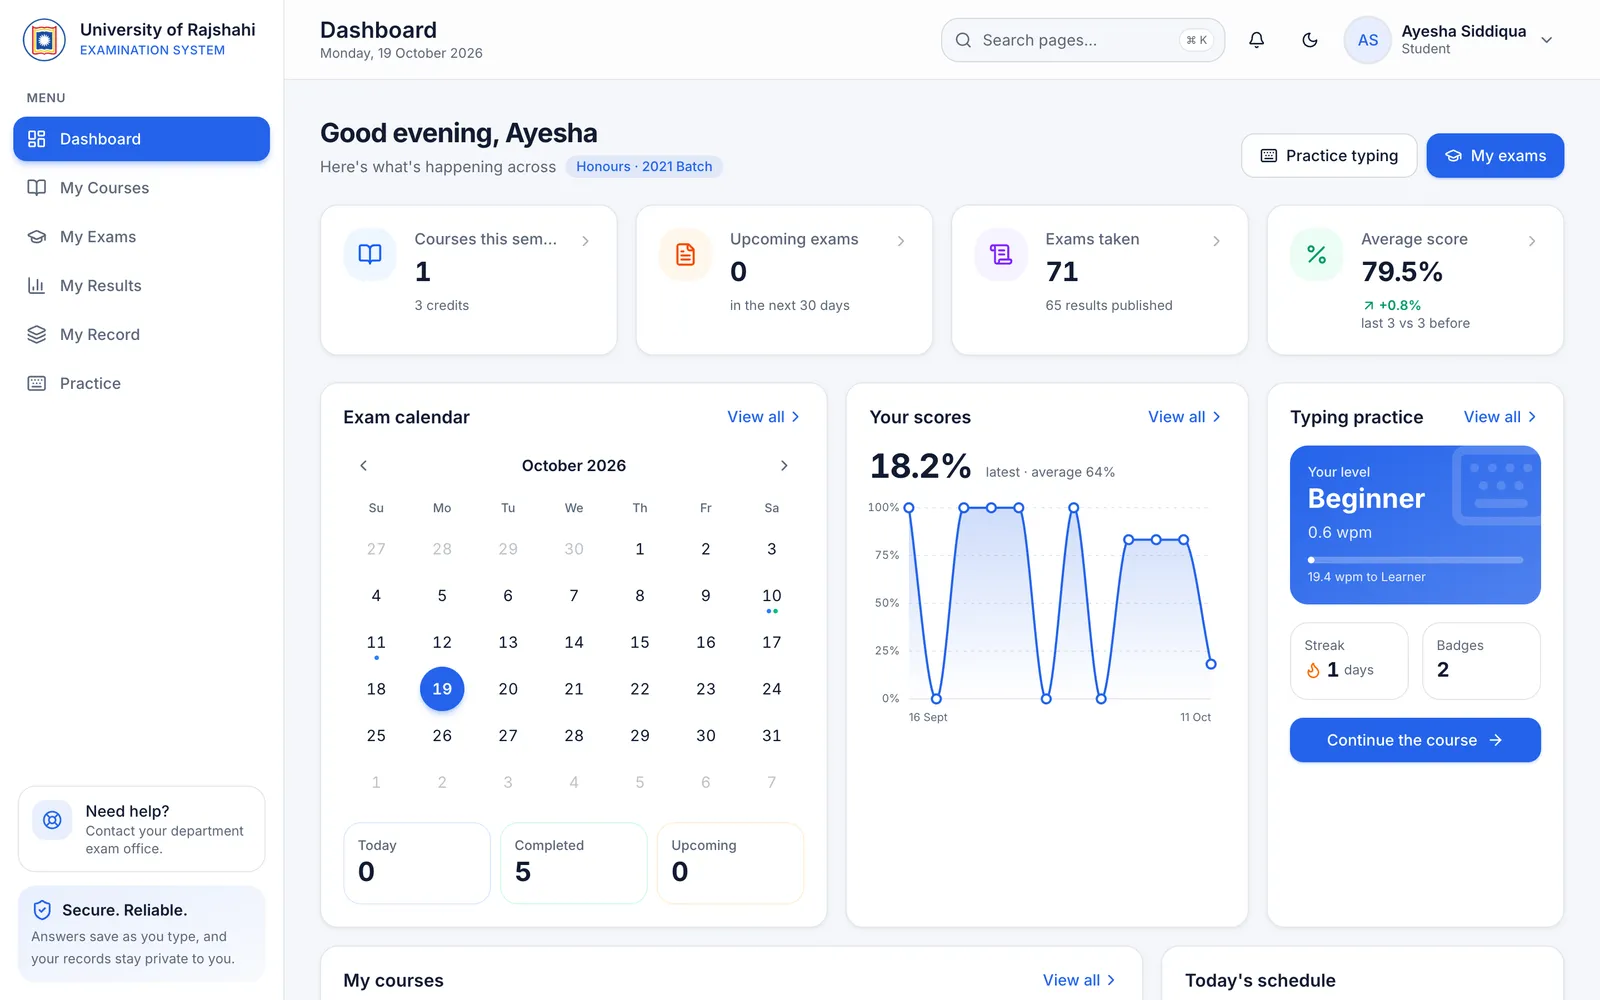Open the notifications bell
The width and height of the screenshot is (1600, 1000).
(x=1257, y=40)
